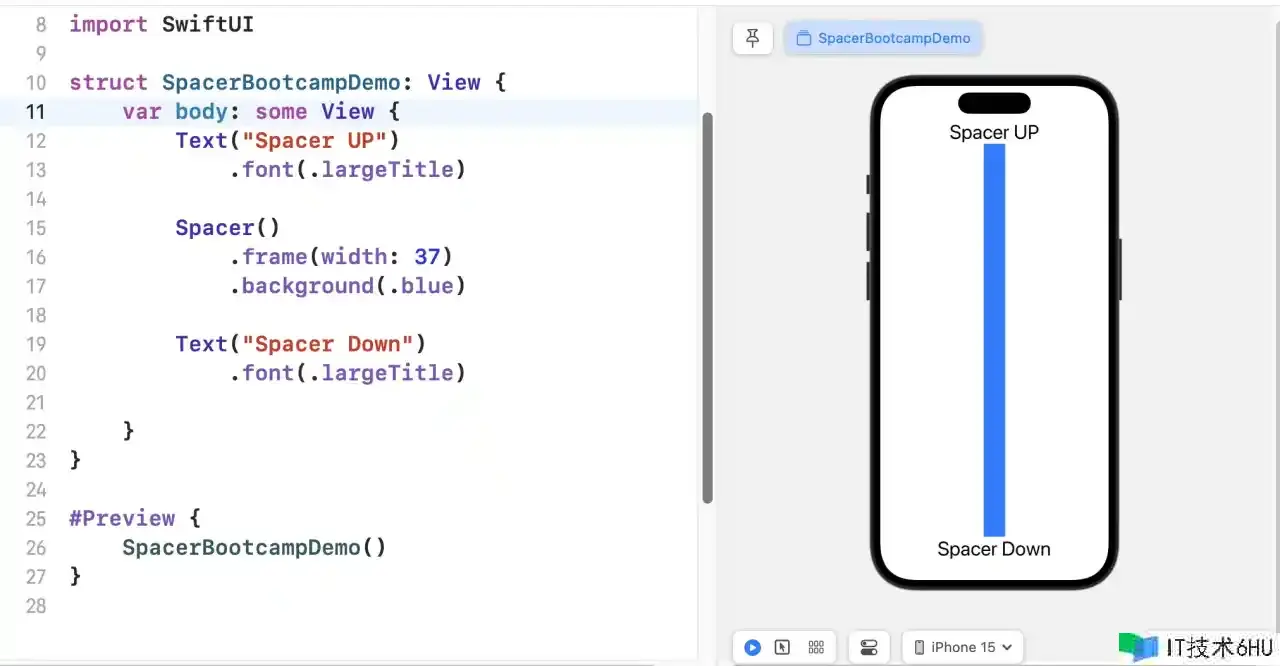This screenshot has height=666, width=1280.
Task: Click the phone icon in device selector
Action: click(x=920, y=647)
